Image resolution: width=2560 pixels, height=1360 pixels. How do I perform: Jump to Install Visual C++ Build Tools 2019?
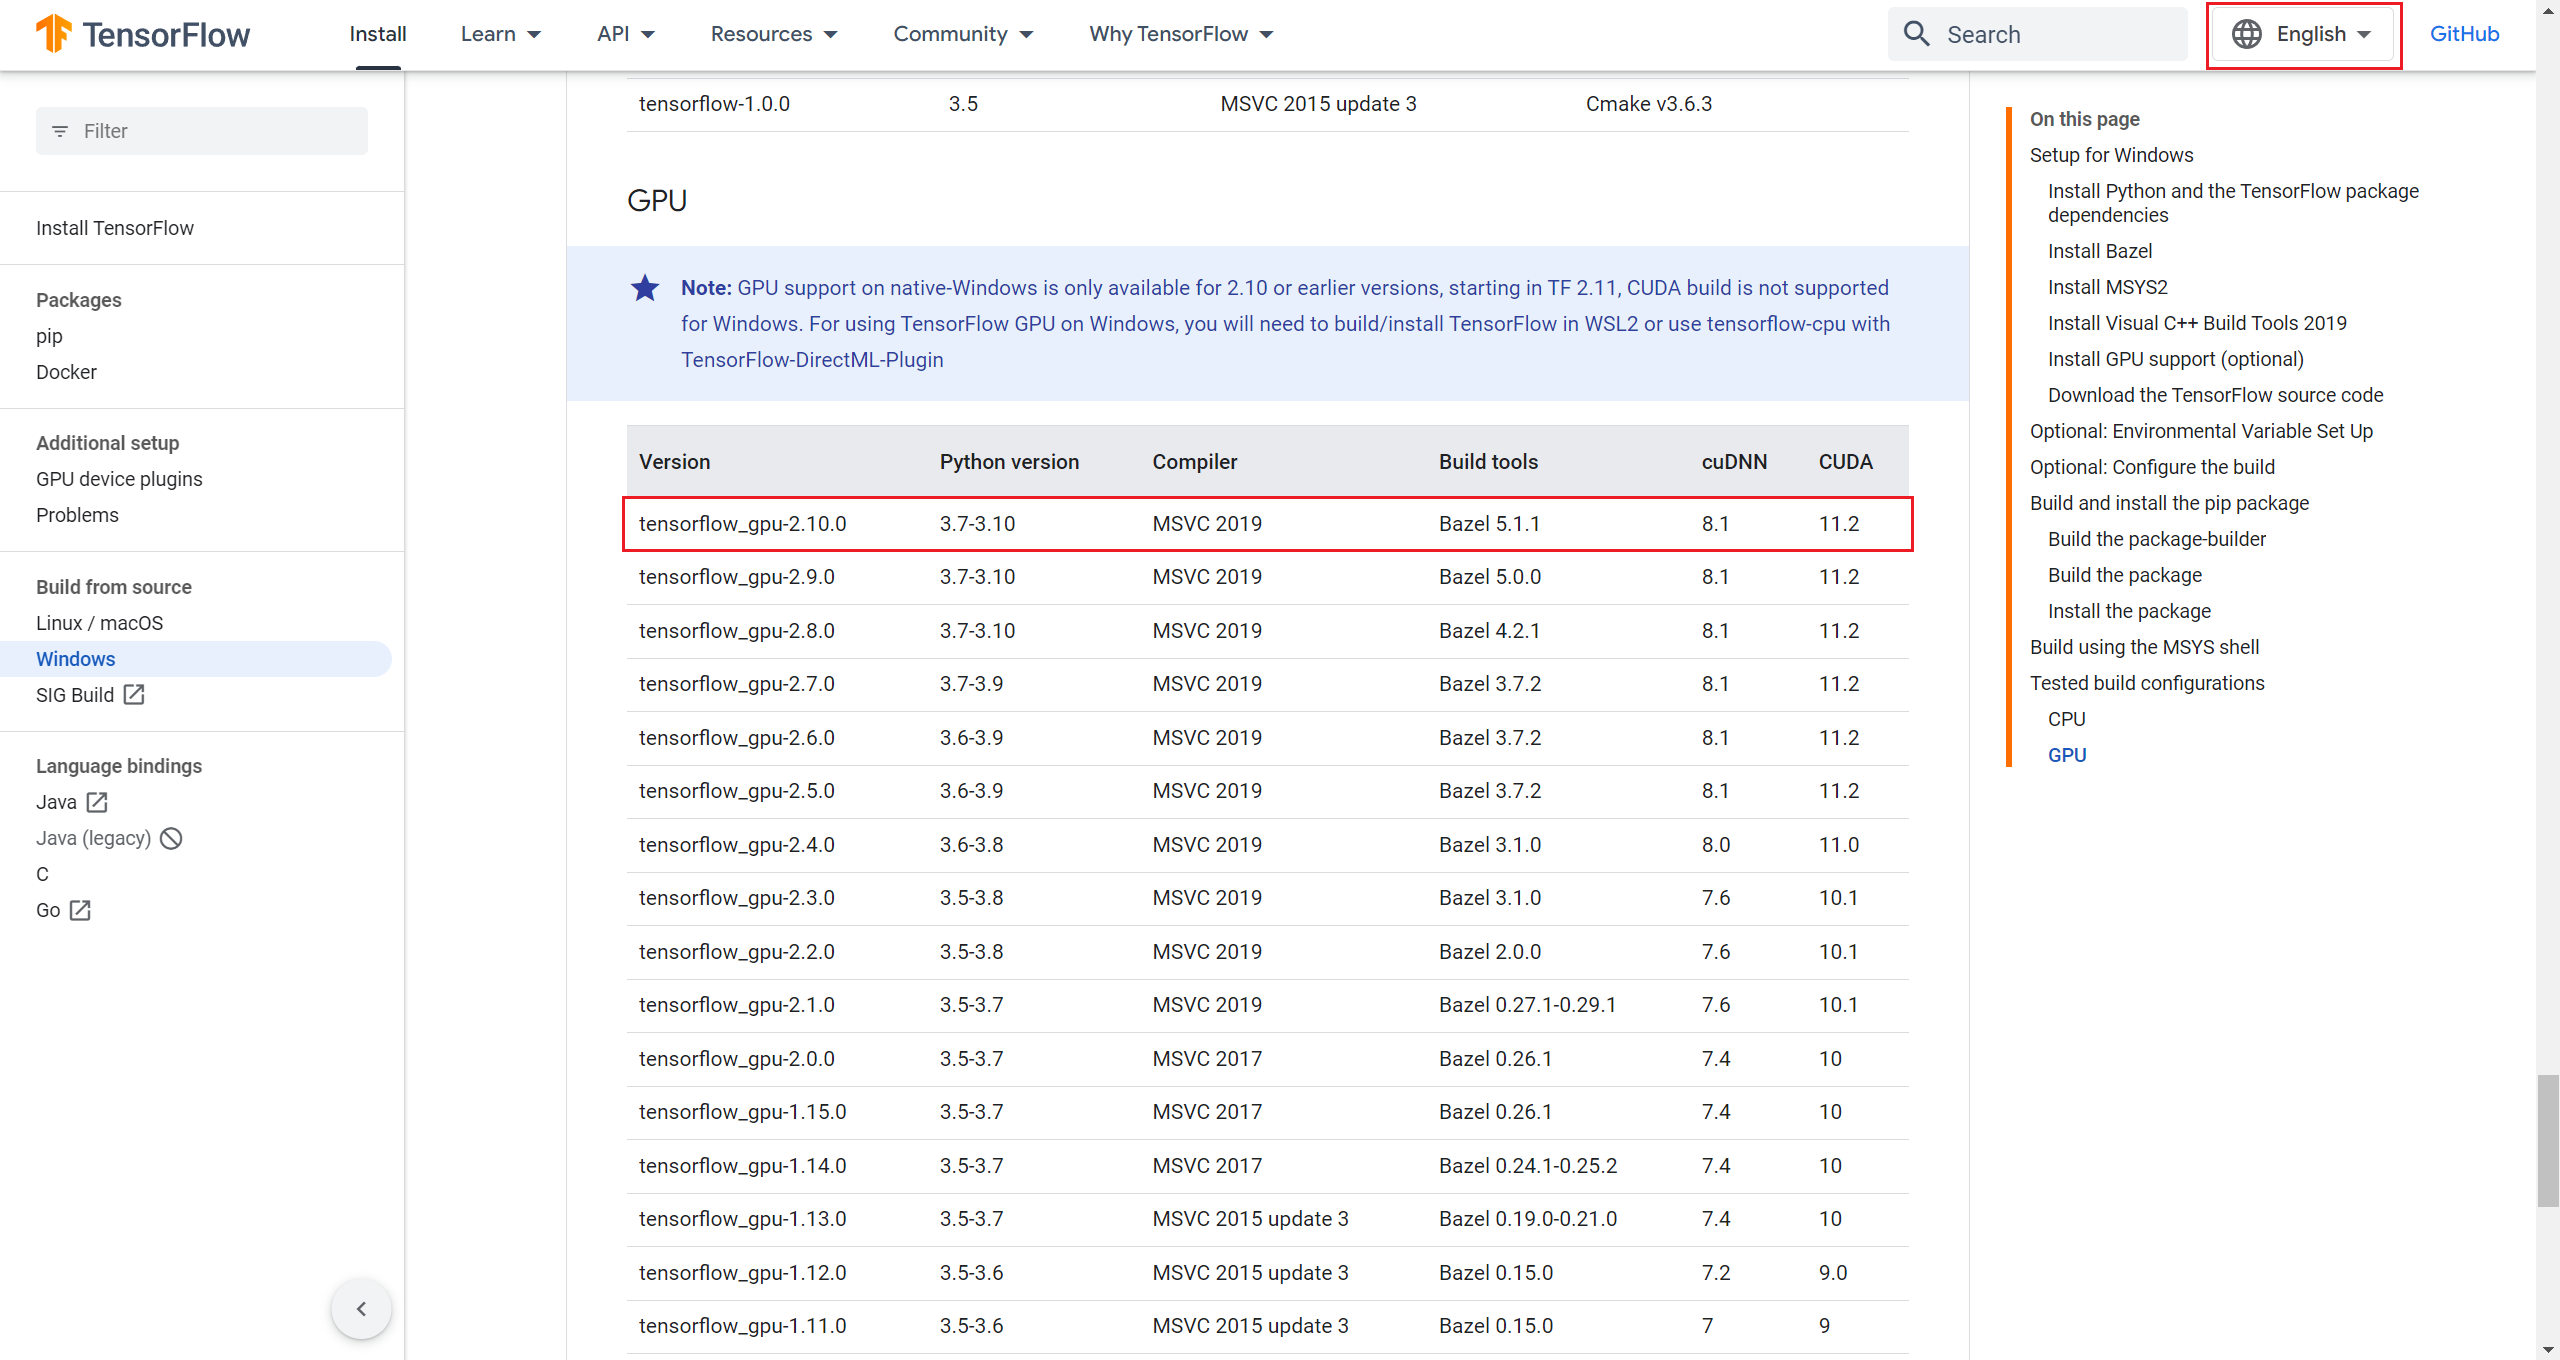click(x=2197, y=323)
